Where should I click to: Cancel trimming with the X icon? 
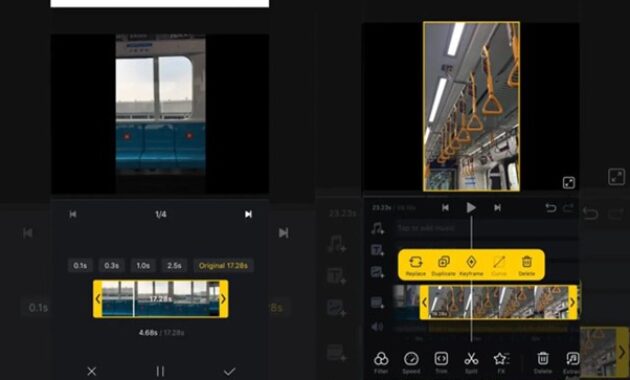tap(92, 371)
